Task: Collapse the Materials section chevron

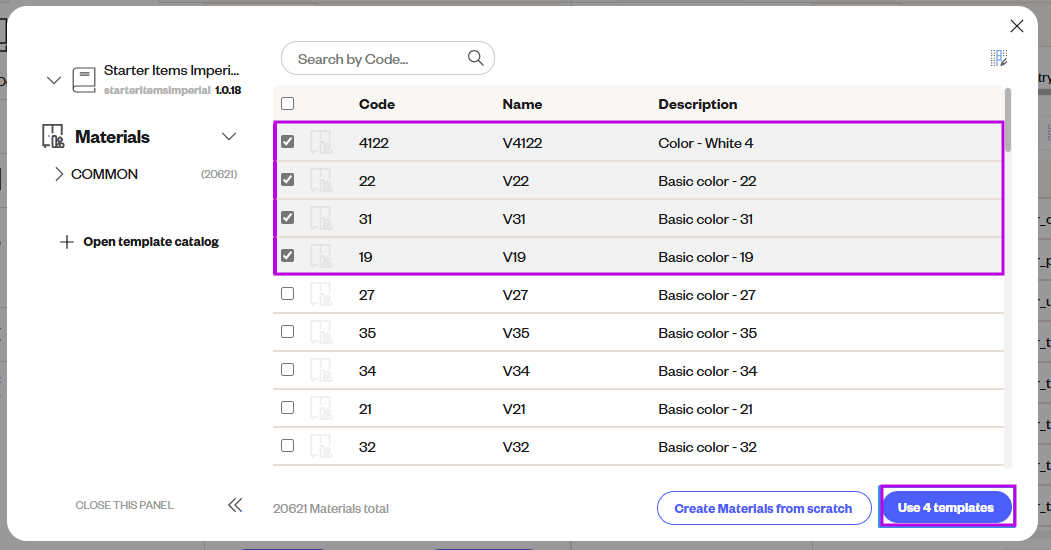Action: coord(229,137)
